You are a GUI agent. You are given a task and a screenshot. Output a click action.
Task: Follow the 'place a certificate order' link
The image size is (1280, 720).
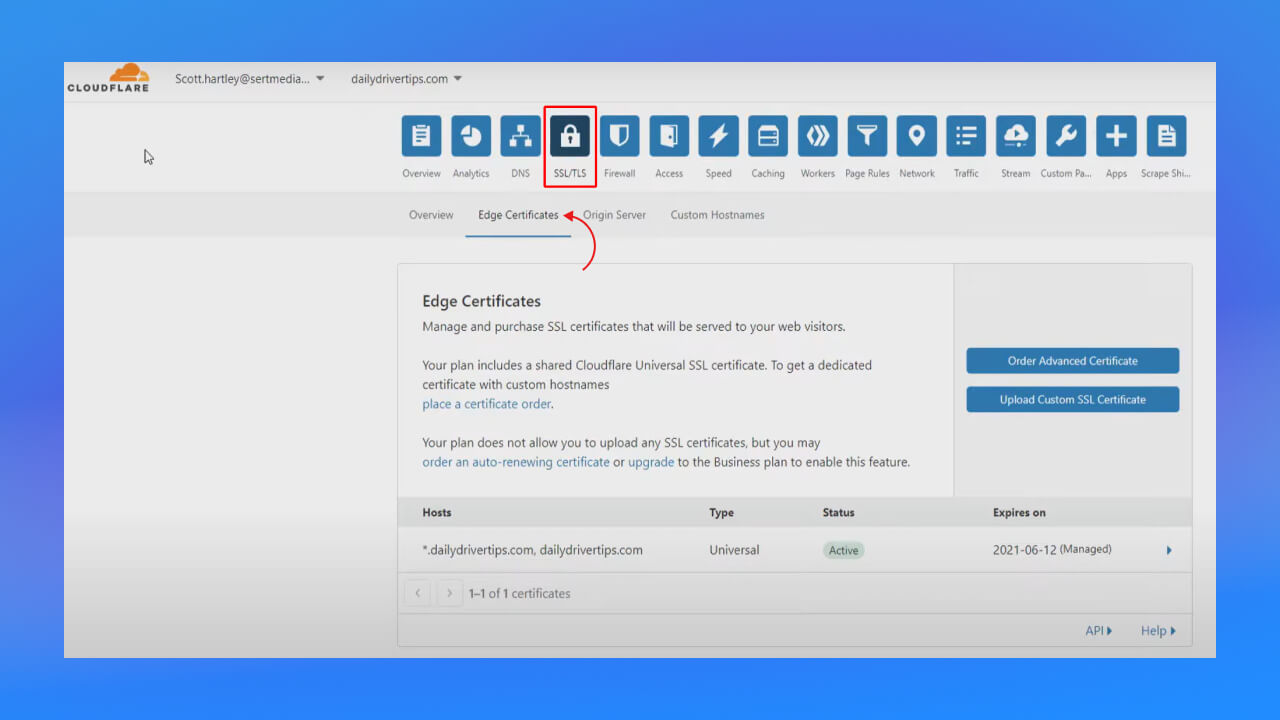click(487, 404)
